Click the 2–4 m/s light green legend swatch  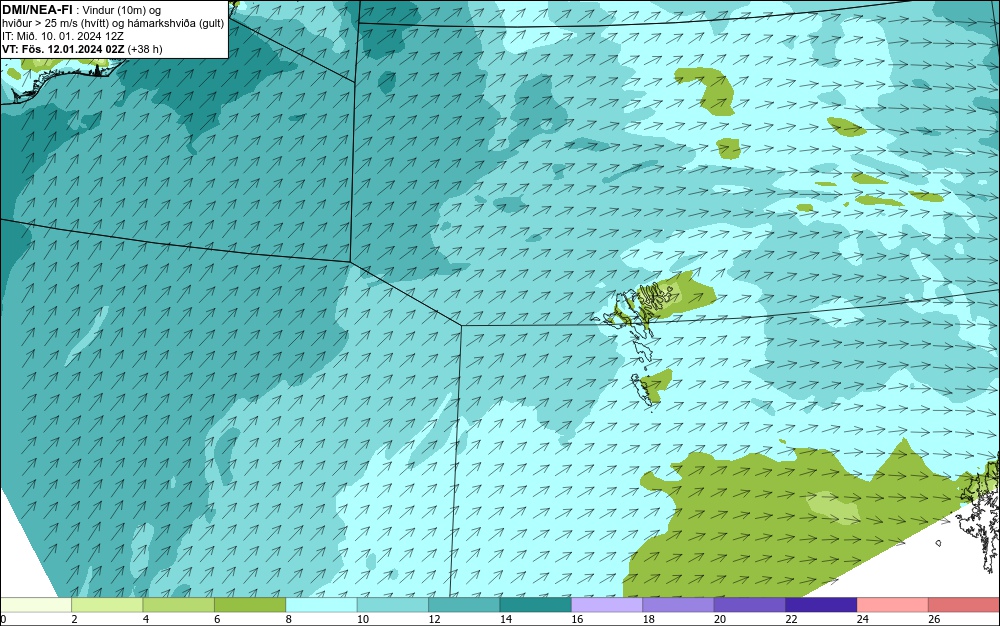[x=107, y=604]
